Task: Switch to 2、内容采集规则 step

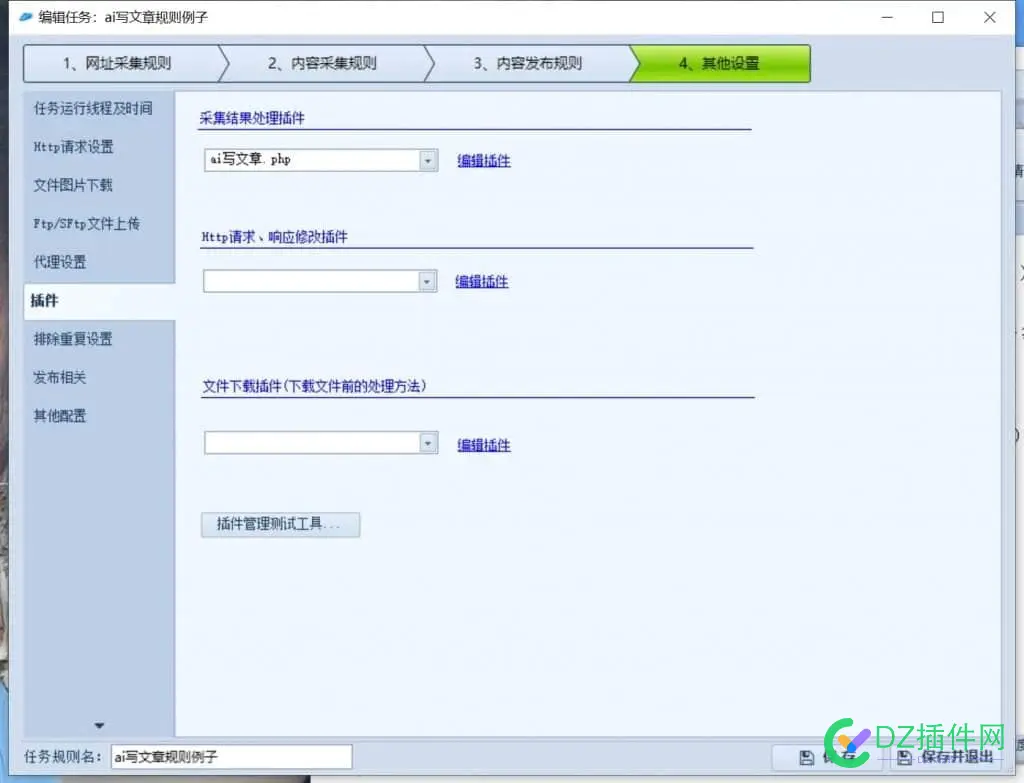Action: click(x=322, y=63)
